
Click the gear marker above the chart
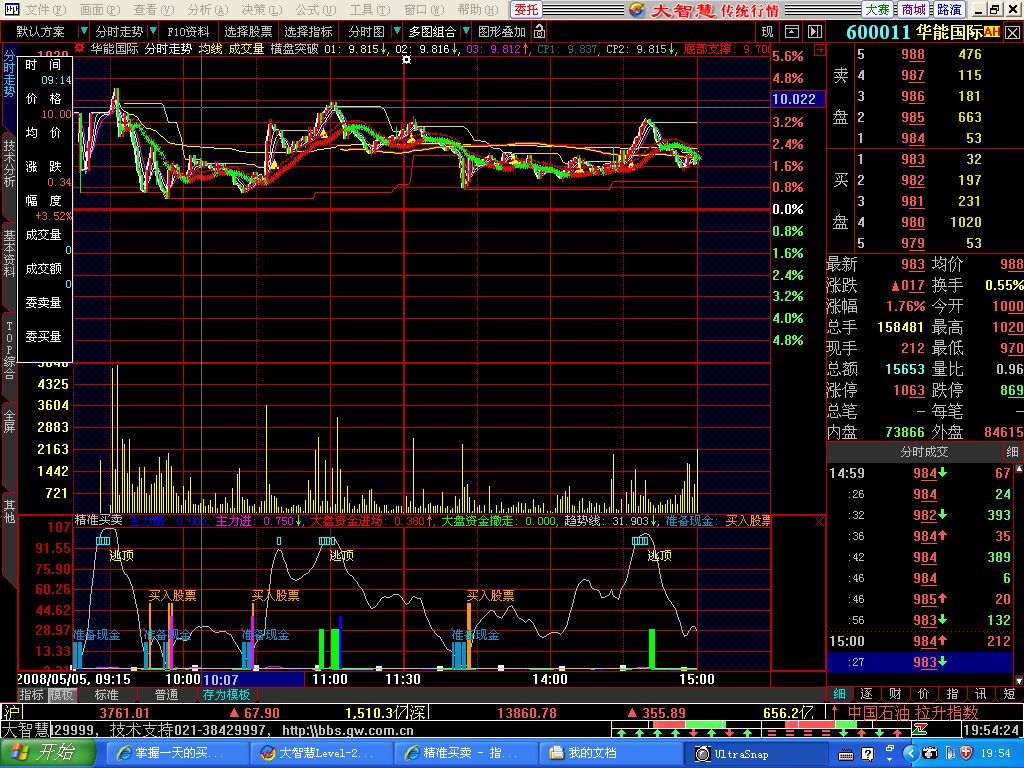coord(406,60)
